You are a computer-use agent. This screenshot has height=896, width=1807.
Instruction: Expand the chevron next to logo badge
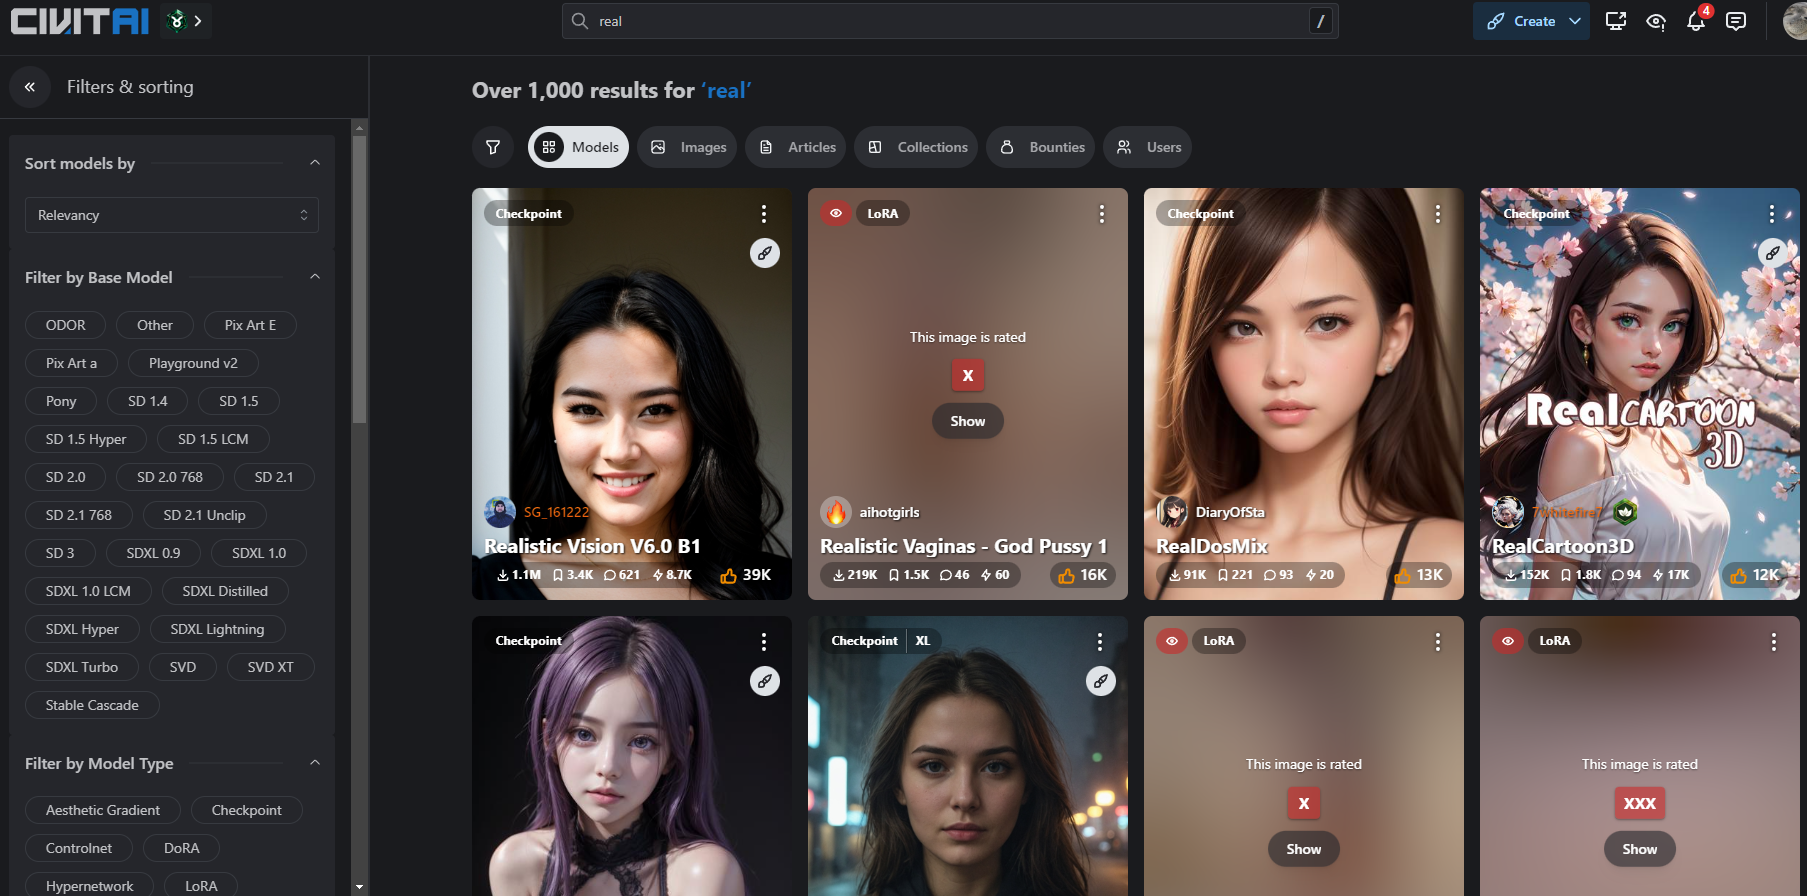(198, 21)
